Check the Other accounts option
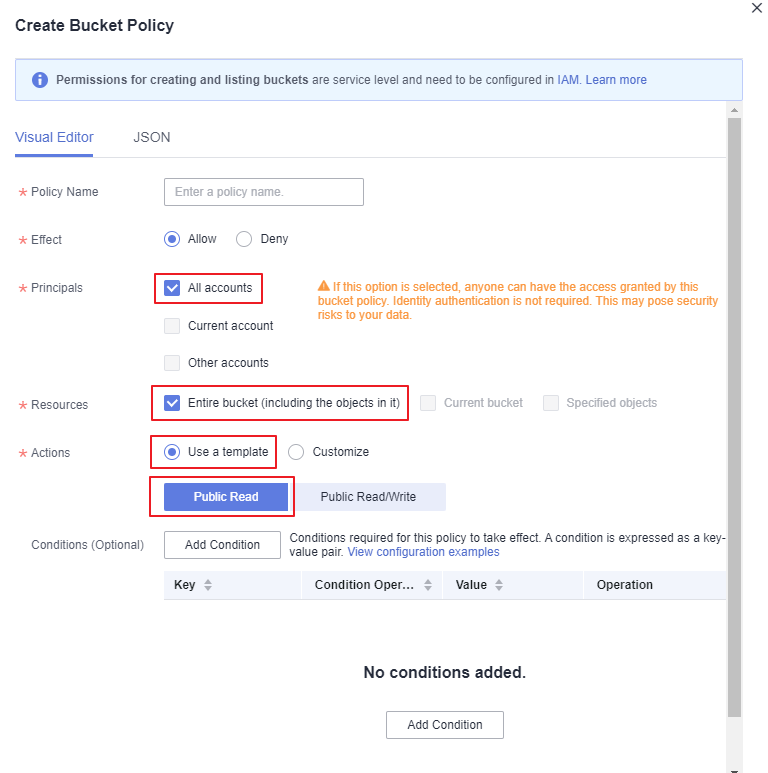768x773 pixels. click(x=172, y=363)
